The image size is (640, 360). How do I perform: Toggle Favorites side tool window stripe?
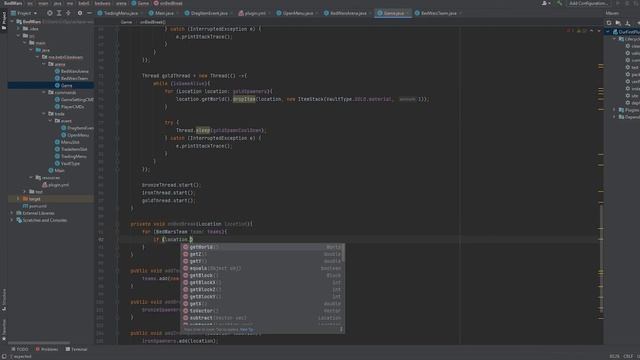[4, 330]
